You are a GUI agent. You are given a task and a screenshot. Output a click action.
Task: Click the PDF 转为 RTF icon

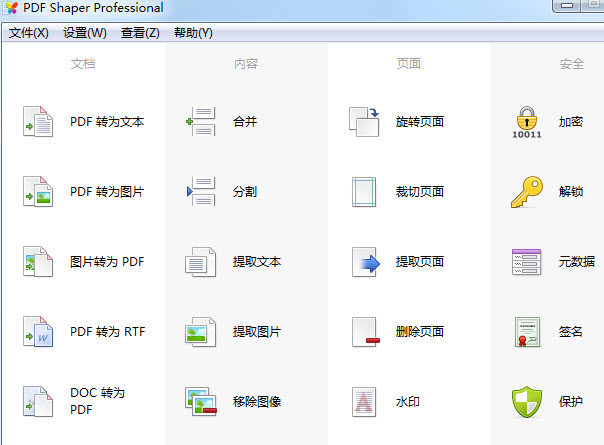(x=38, y=332)
